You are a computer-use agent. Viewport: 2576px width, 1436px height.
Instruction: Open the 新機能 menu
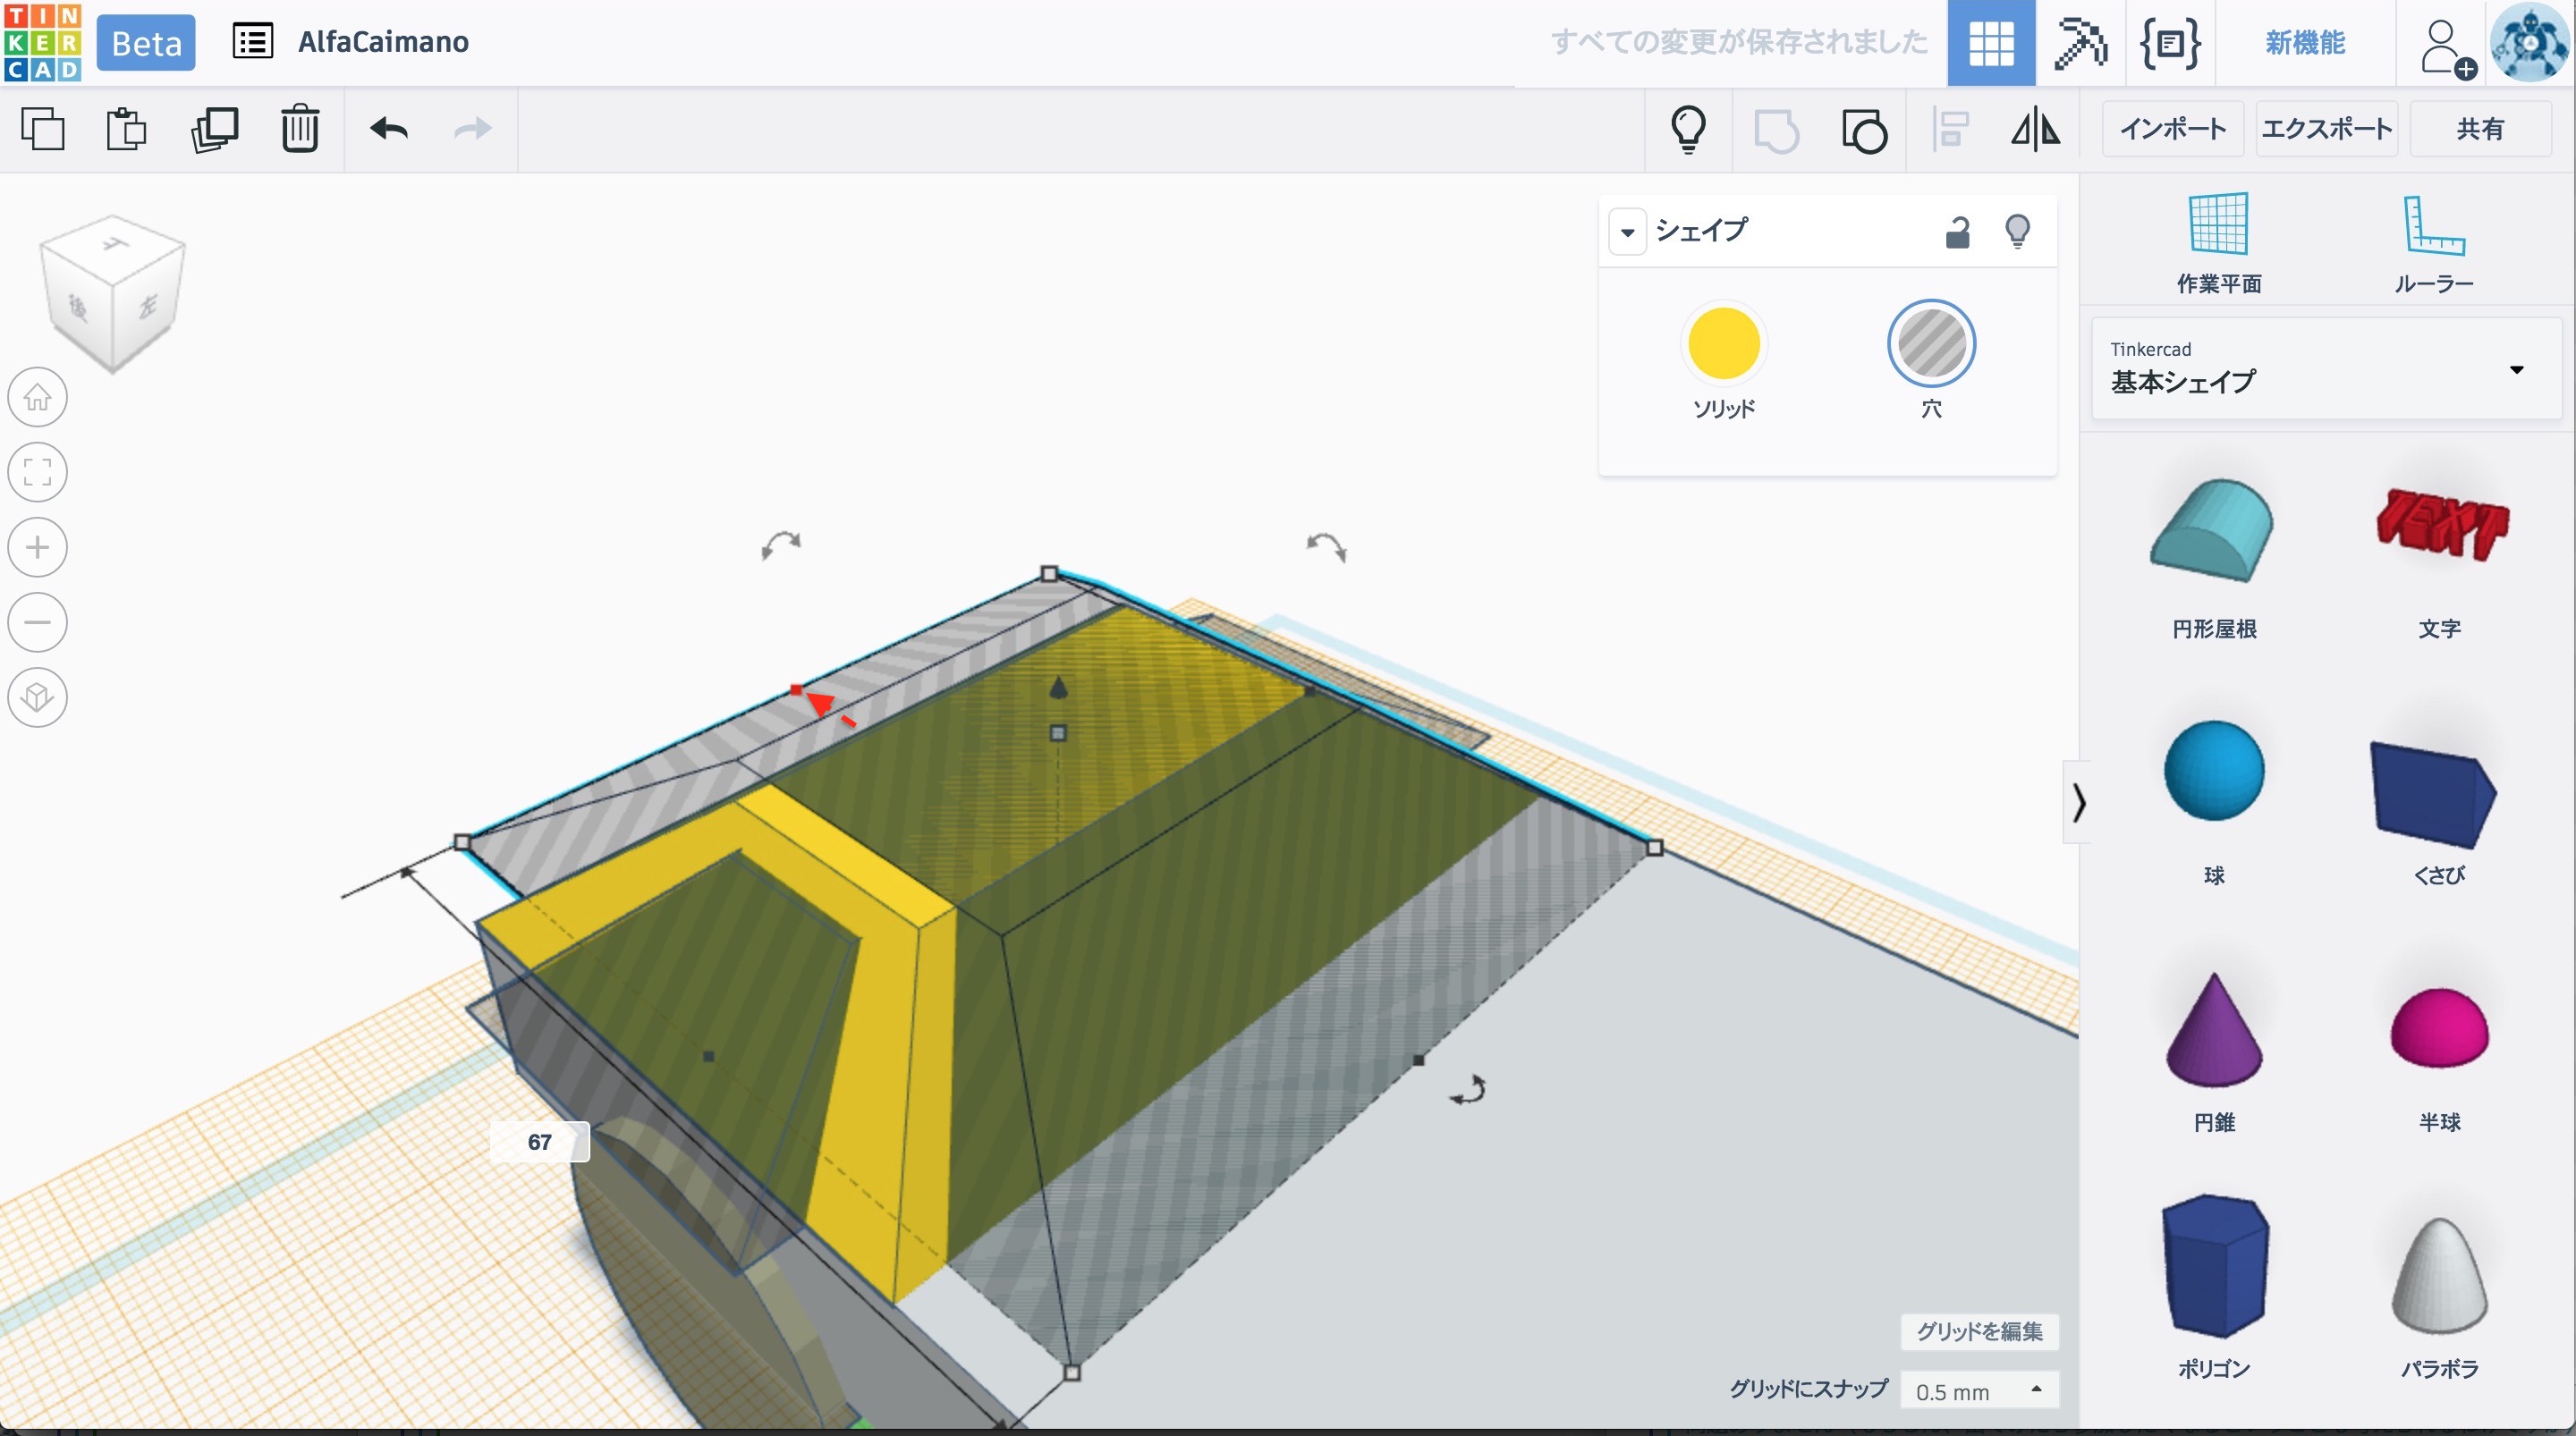[x=2305, y=43]
